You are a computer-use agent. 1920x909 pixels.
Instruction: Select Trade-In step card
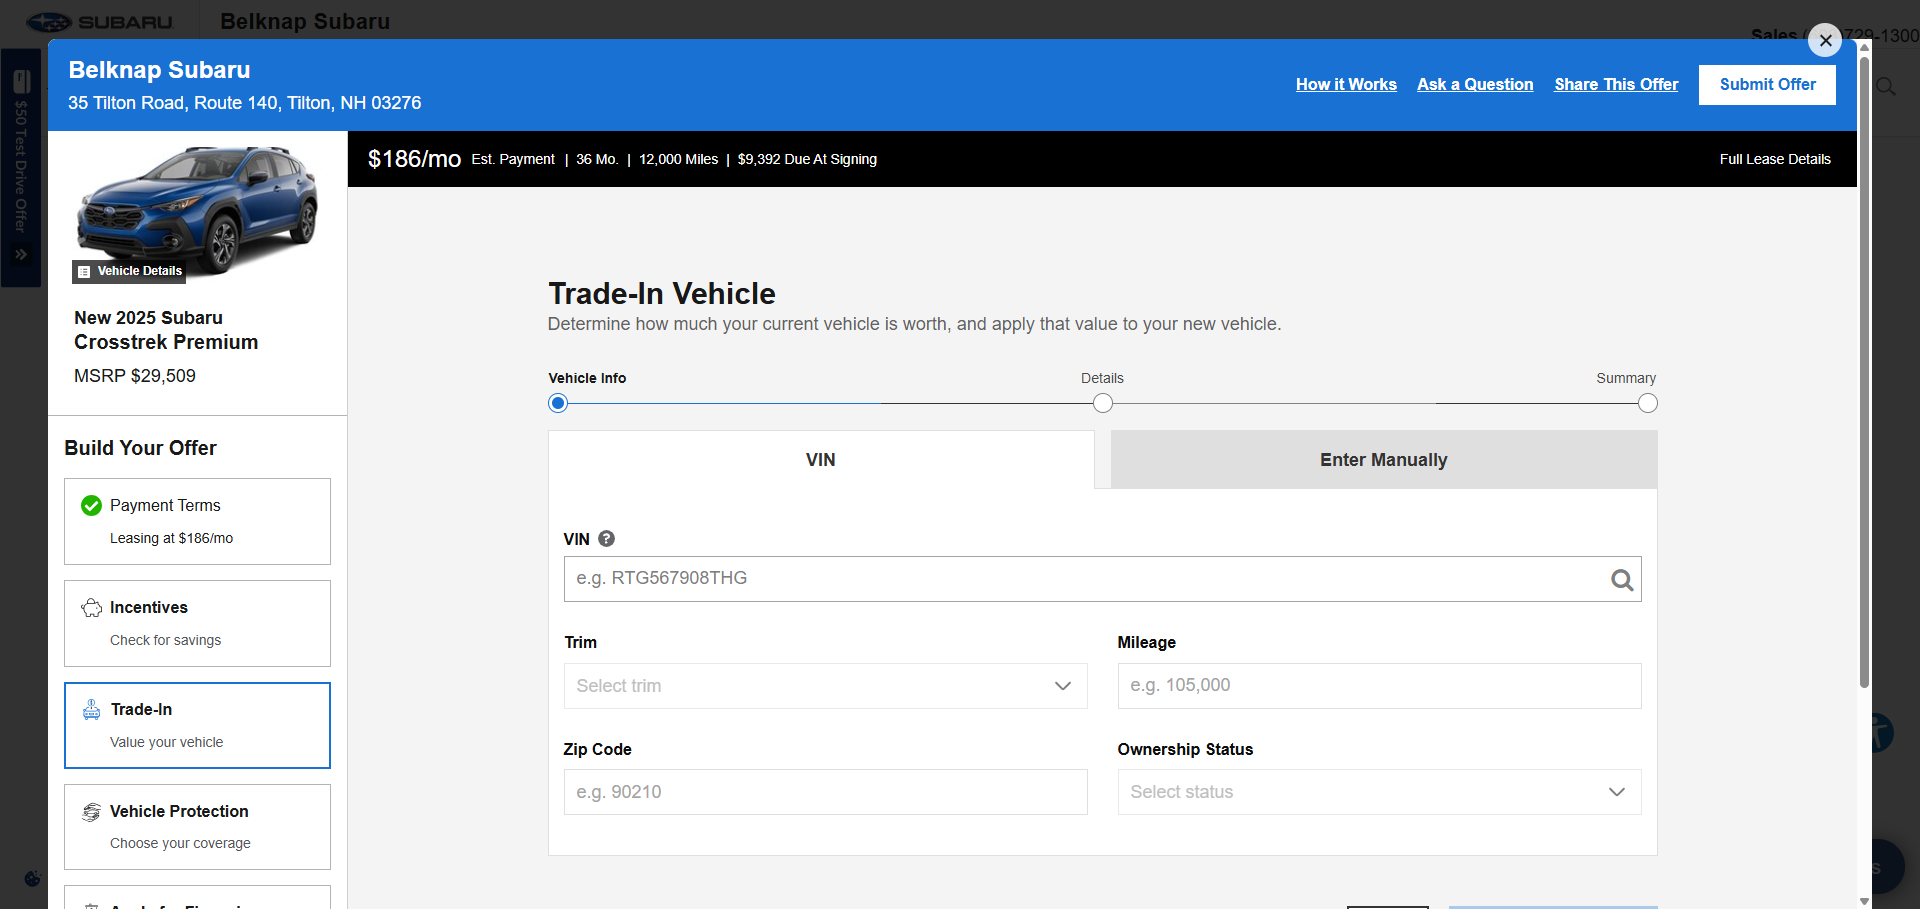click(197, 725)
